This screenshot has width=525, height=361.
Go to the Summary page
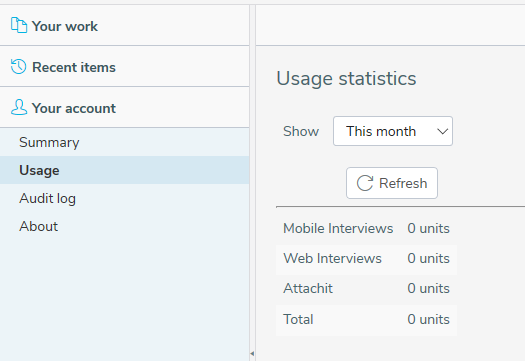pyautogui.click(x=125, y=142)
